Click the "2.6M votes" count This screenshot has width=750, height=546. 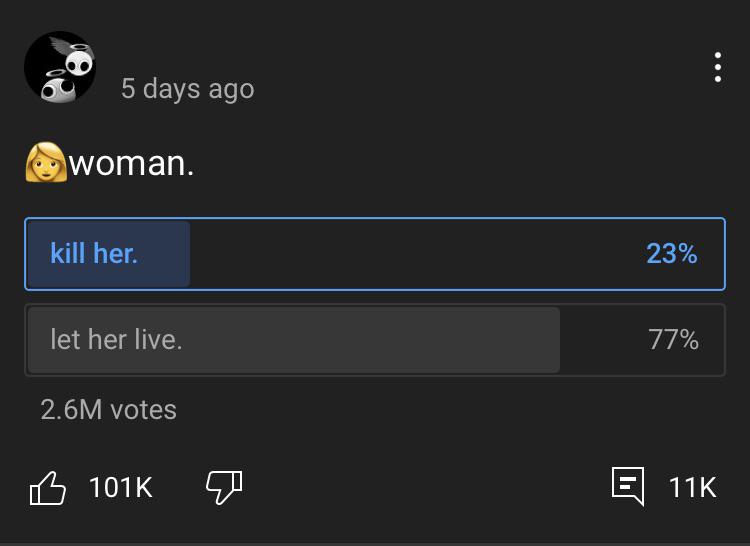tap(108, 409)
